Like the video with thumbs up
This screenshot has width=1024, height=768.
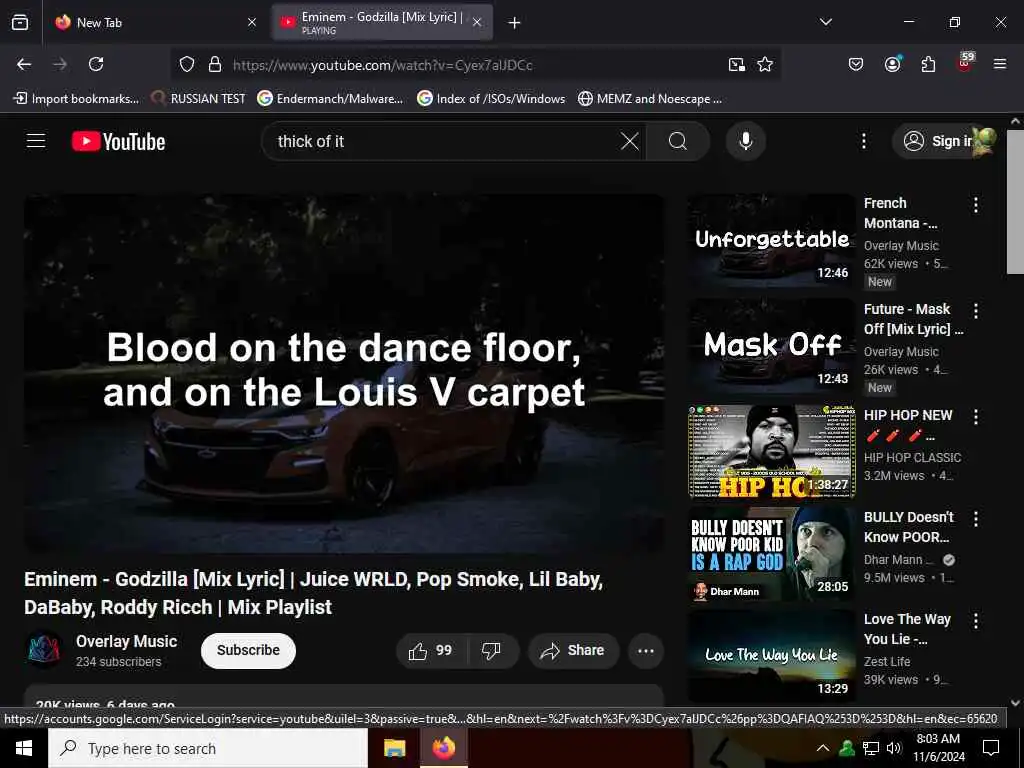(430, 650)
